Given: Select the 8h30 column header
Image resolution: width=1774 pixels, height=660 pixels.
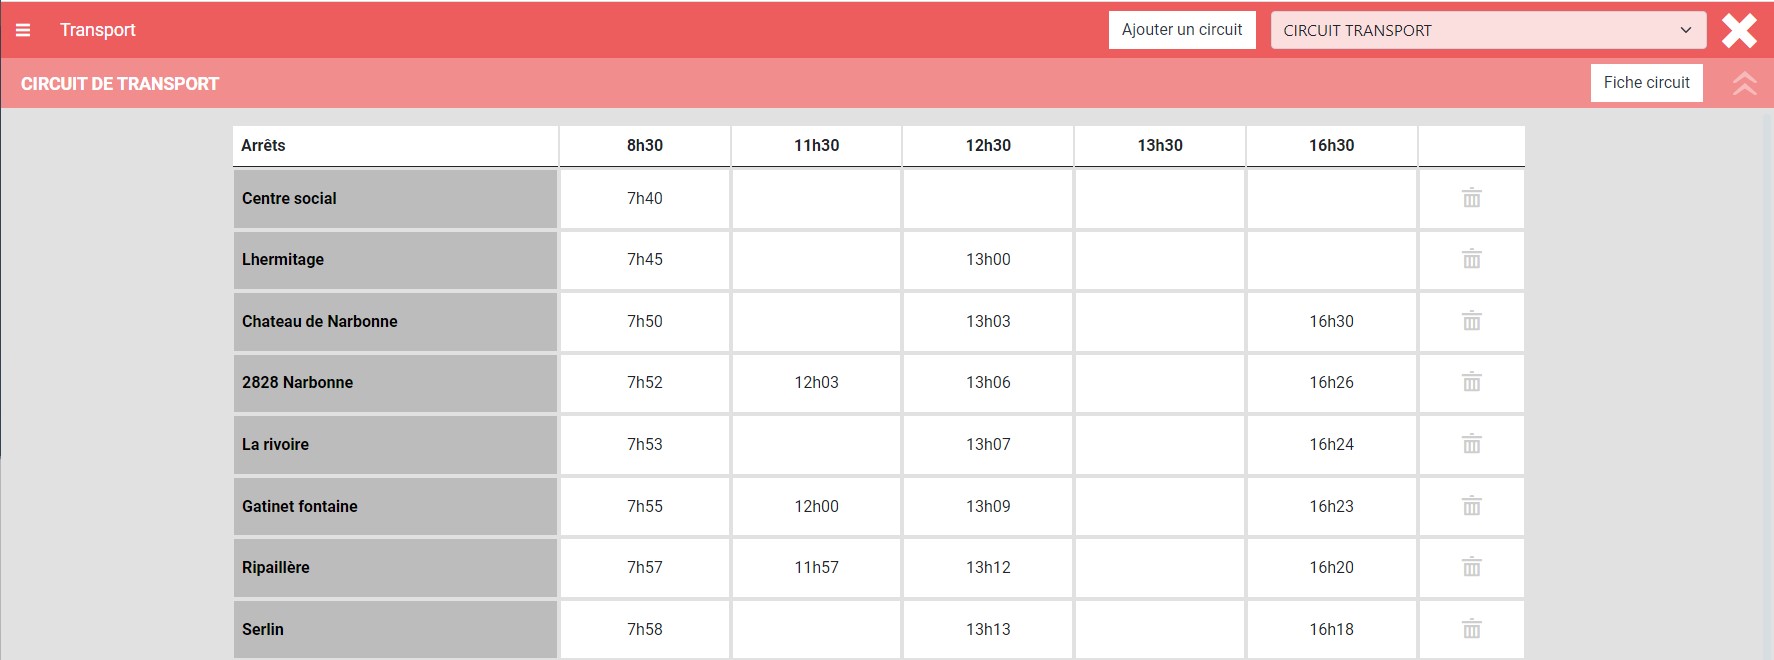Looking at the screenshot, I should [x=645, y=146].
